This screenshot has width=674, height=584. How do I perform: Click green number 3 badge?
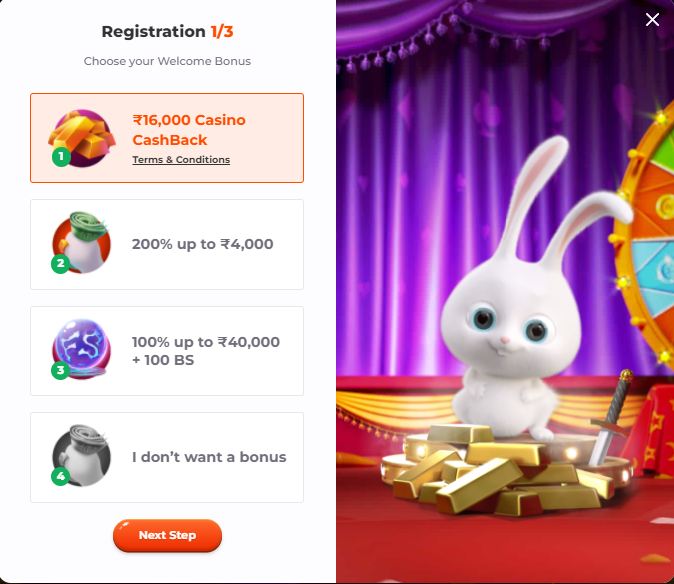click(x=61, y=370)
